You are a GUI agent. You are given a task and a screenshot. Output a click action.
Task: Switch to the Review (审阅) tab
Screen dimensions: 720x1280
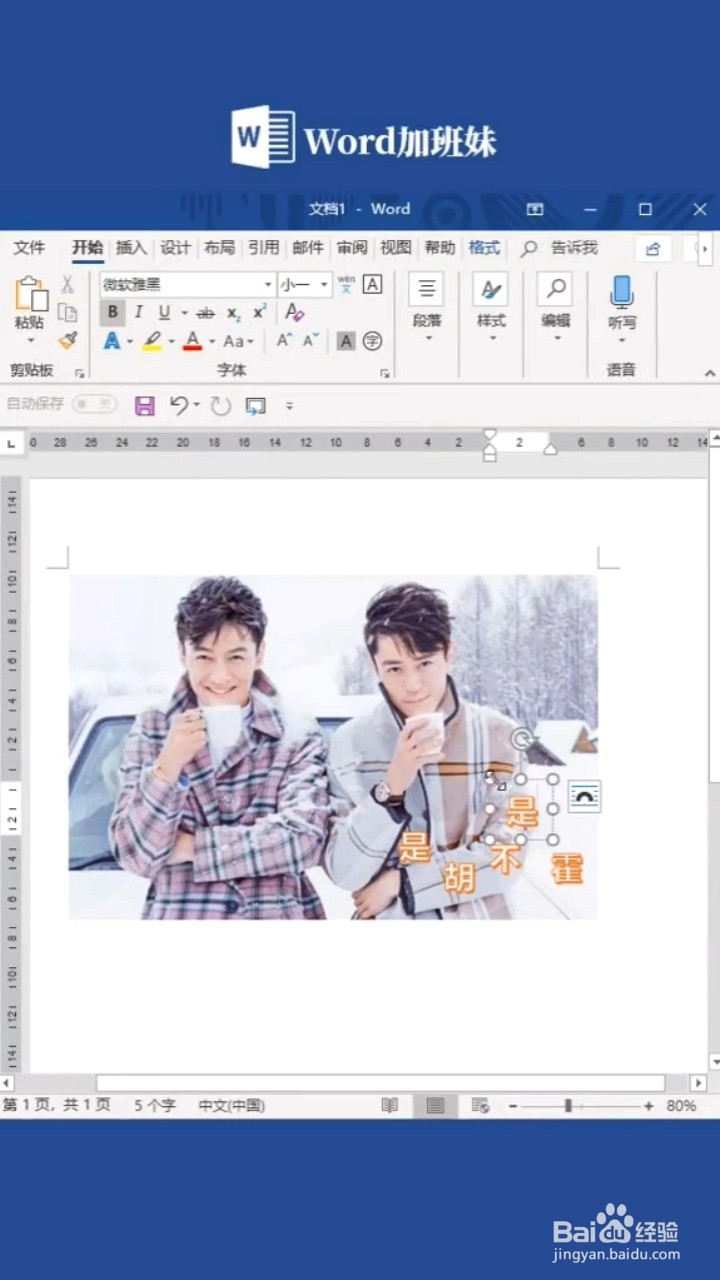351,248
